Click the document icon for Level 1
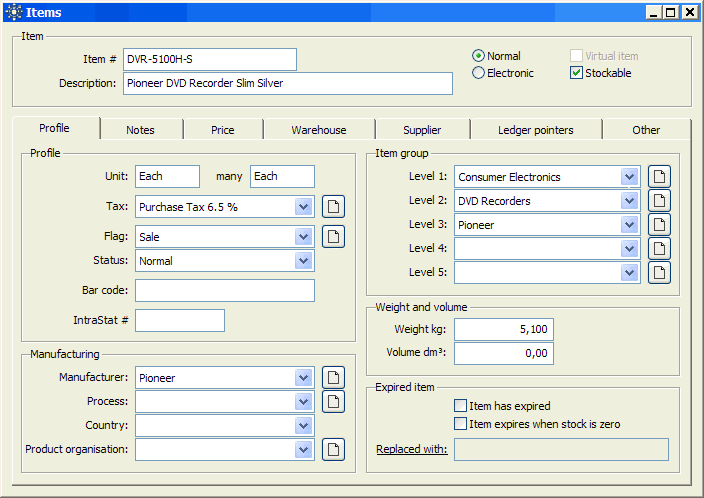Viewport: 704px width, 498px height. click(x=659, y=176)
